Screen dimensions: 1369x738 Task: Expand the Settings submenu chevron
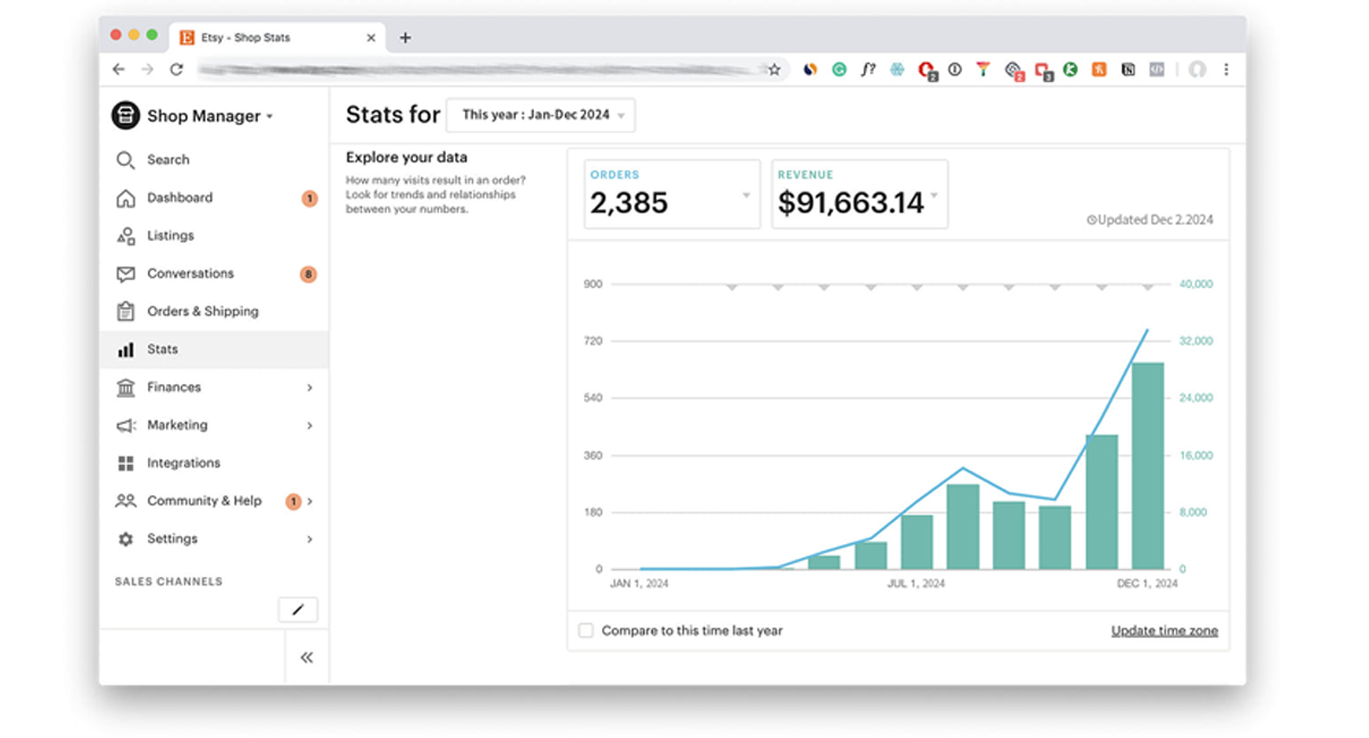310,540
